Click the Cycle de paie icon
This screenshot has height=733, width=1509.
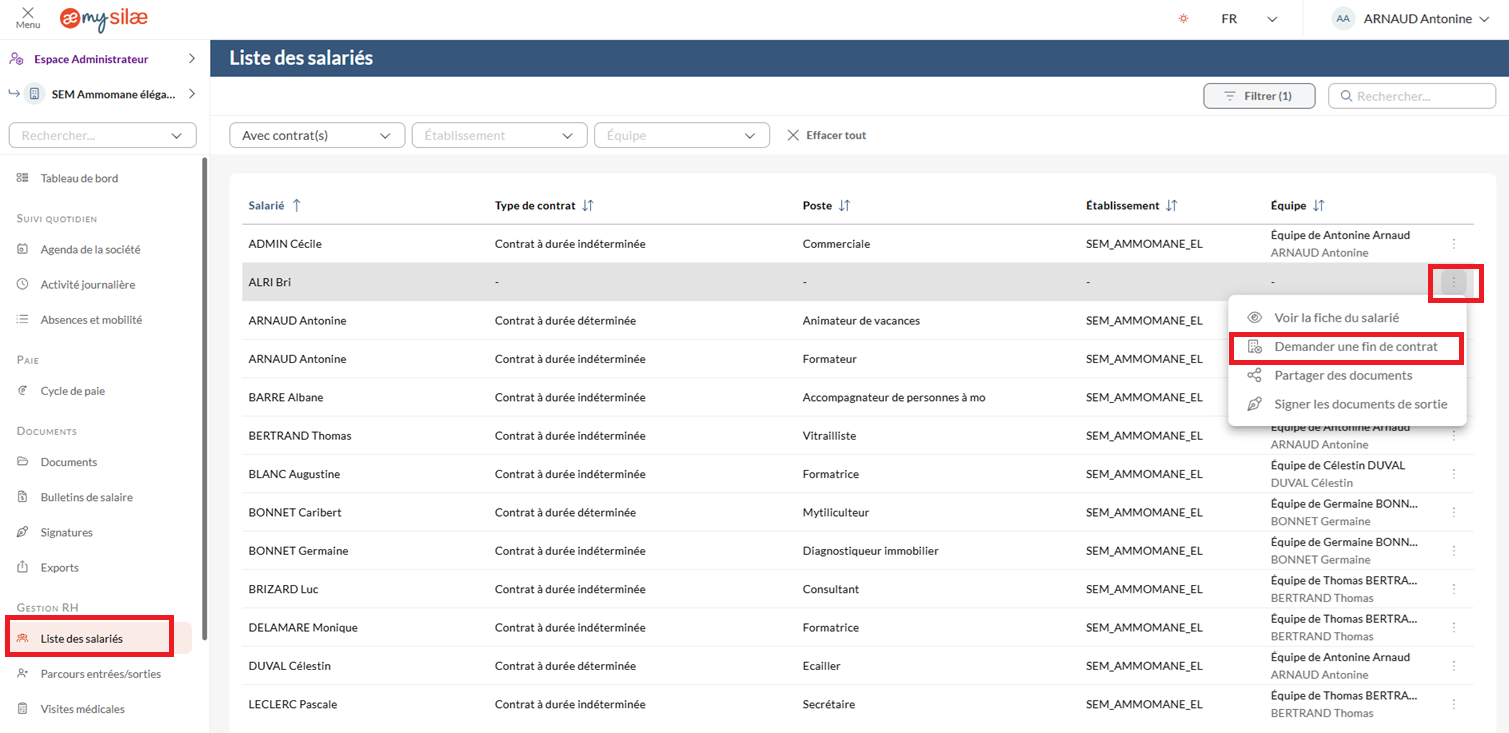23,391
